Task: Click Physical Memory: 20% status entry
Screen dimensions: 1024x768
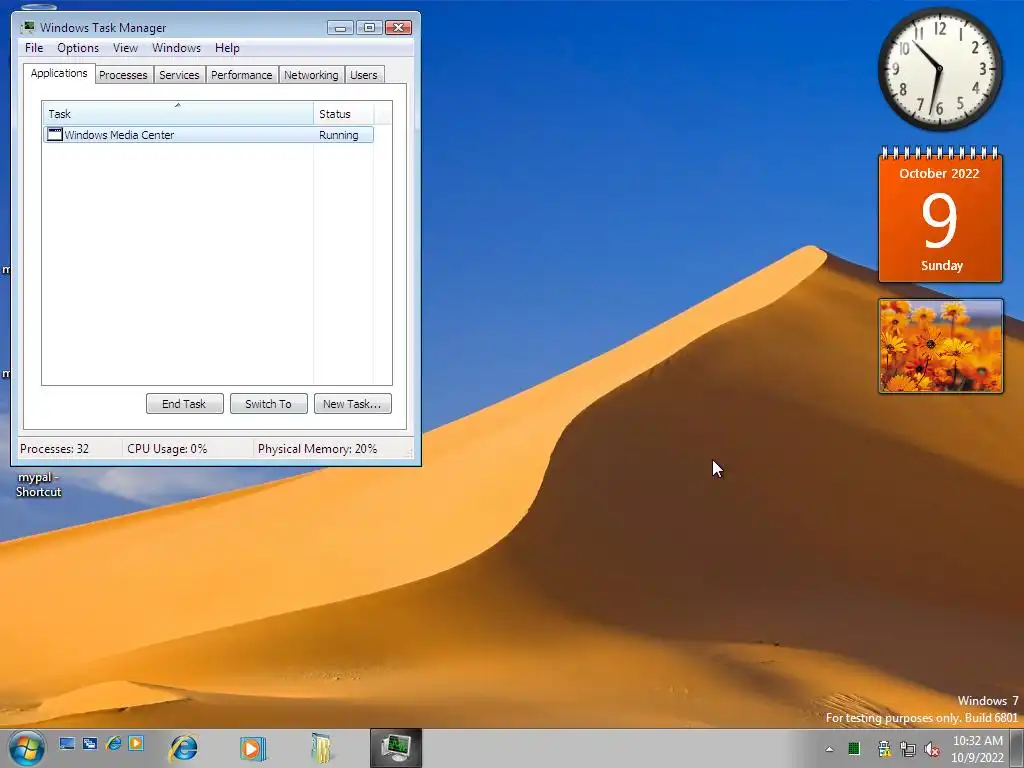Action: [317, 449]
